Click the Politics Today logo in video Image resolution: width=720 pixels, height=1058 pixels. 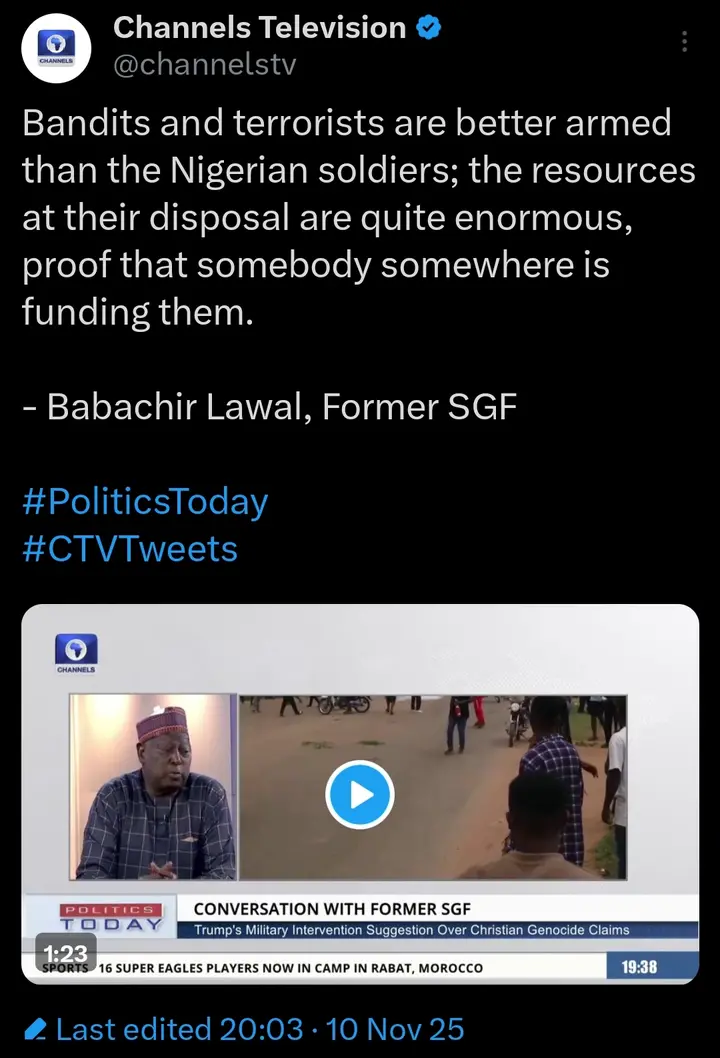[x=110, y=917]
